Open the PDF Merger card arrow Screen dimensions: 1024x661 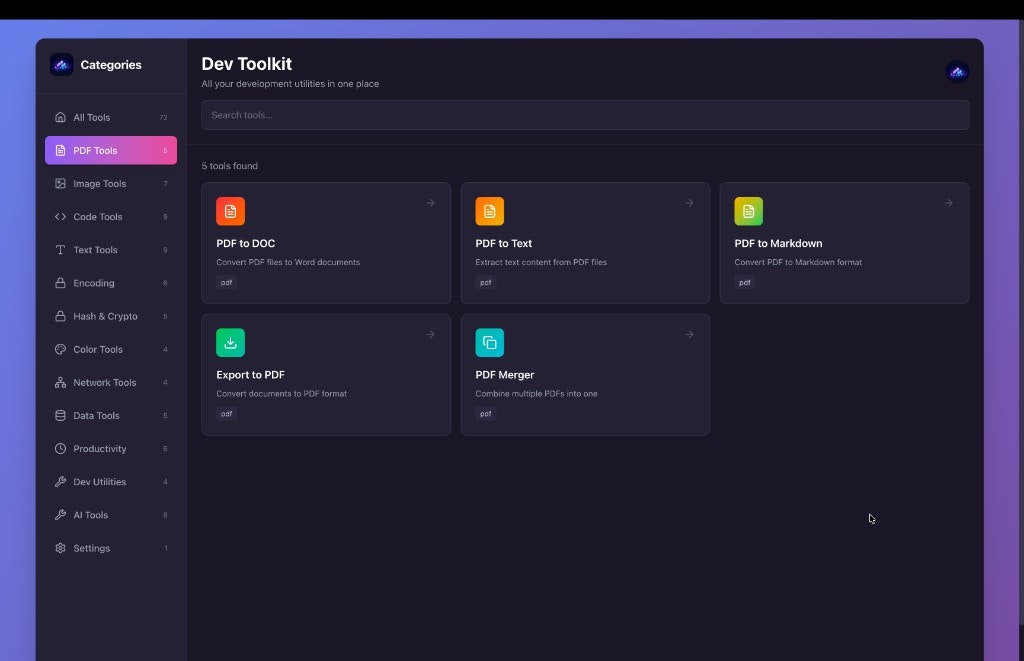pyautogui.click(x=690, y=334)
